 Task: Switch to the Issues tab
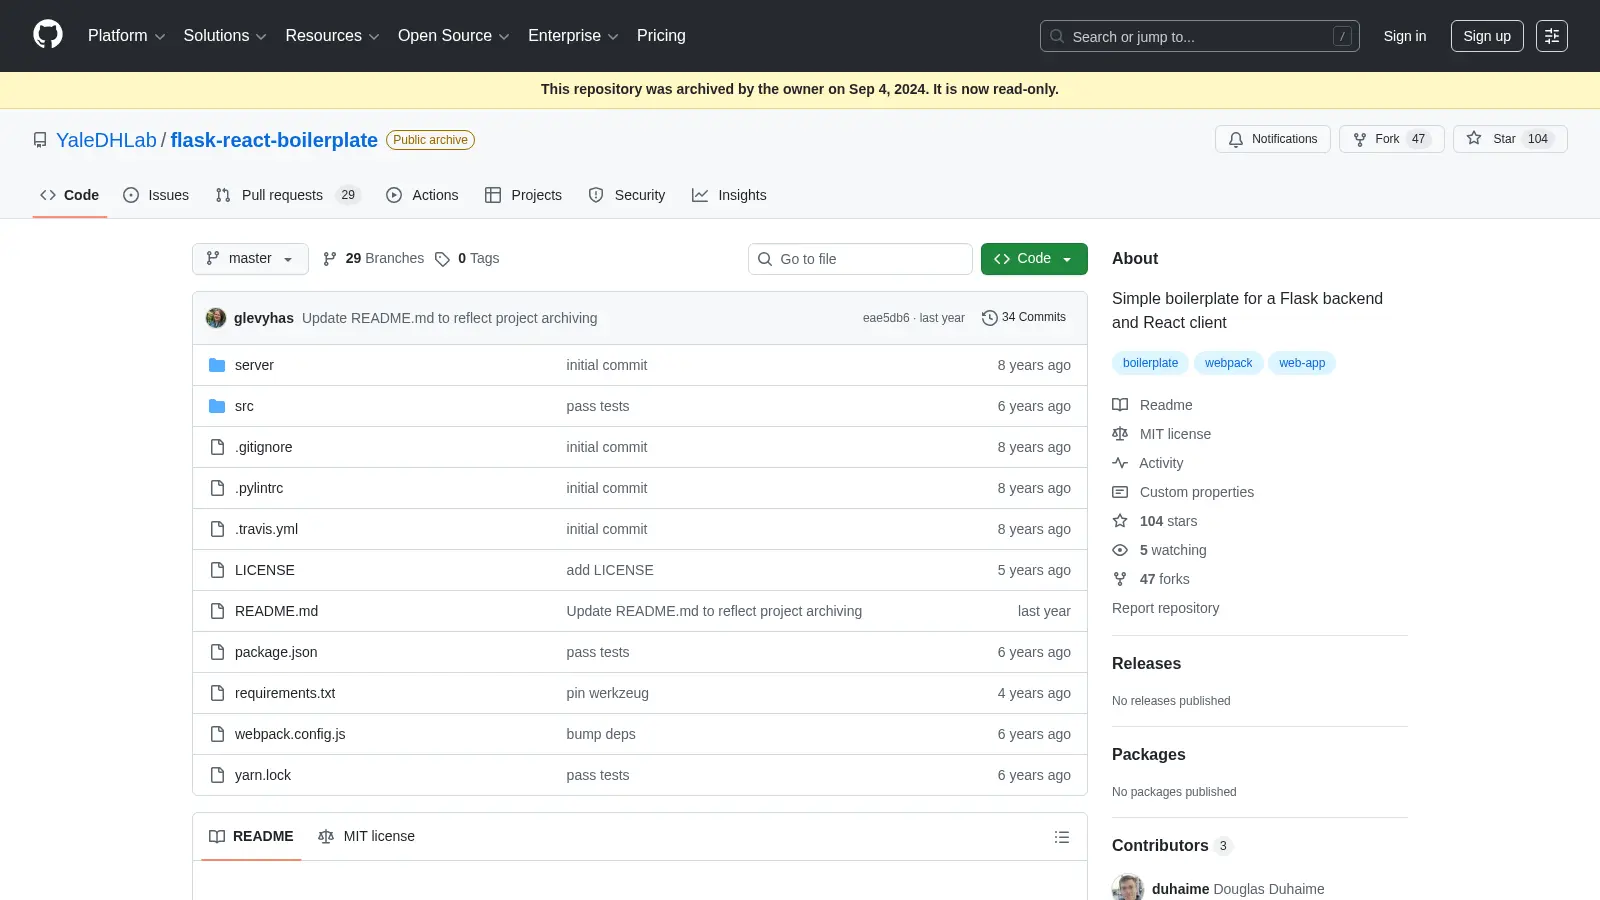[x=156, y=195]
